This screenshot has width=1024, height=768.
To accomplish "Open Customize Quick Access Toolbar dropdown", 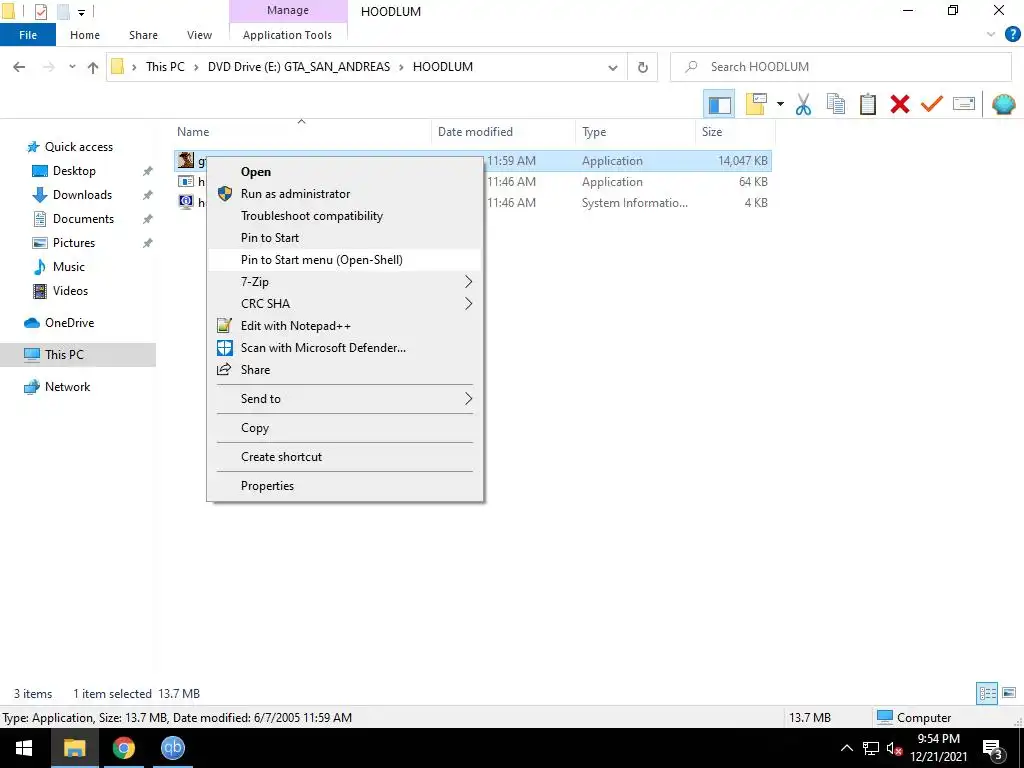I will coord(82,12).
